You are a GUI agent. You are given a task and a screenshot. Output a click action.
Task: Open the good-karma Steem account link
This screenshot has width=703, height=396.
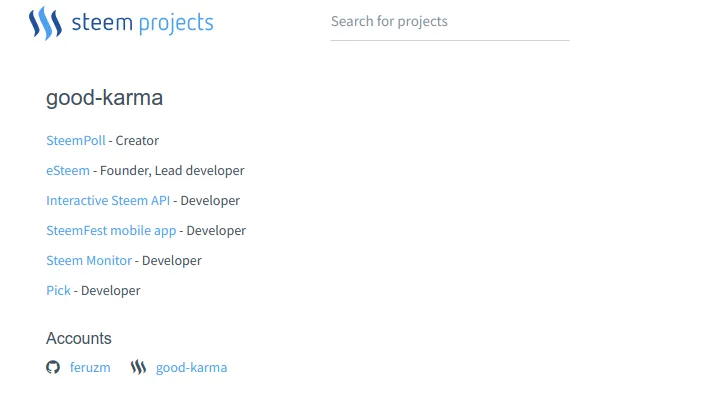[191, 368]
